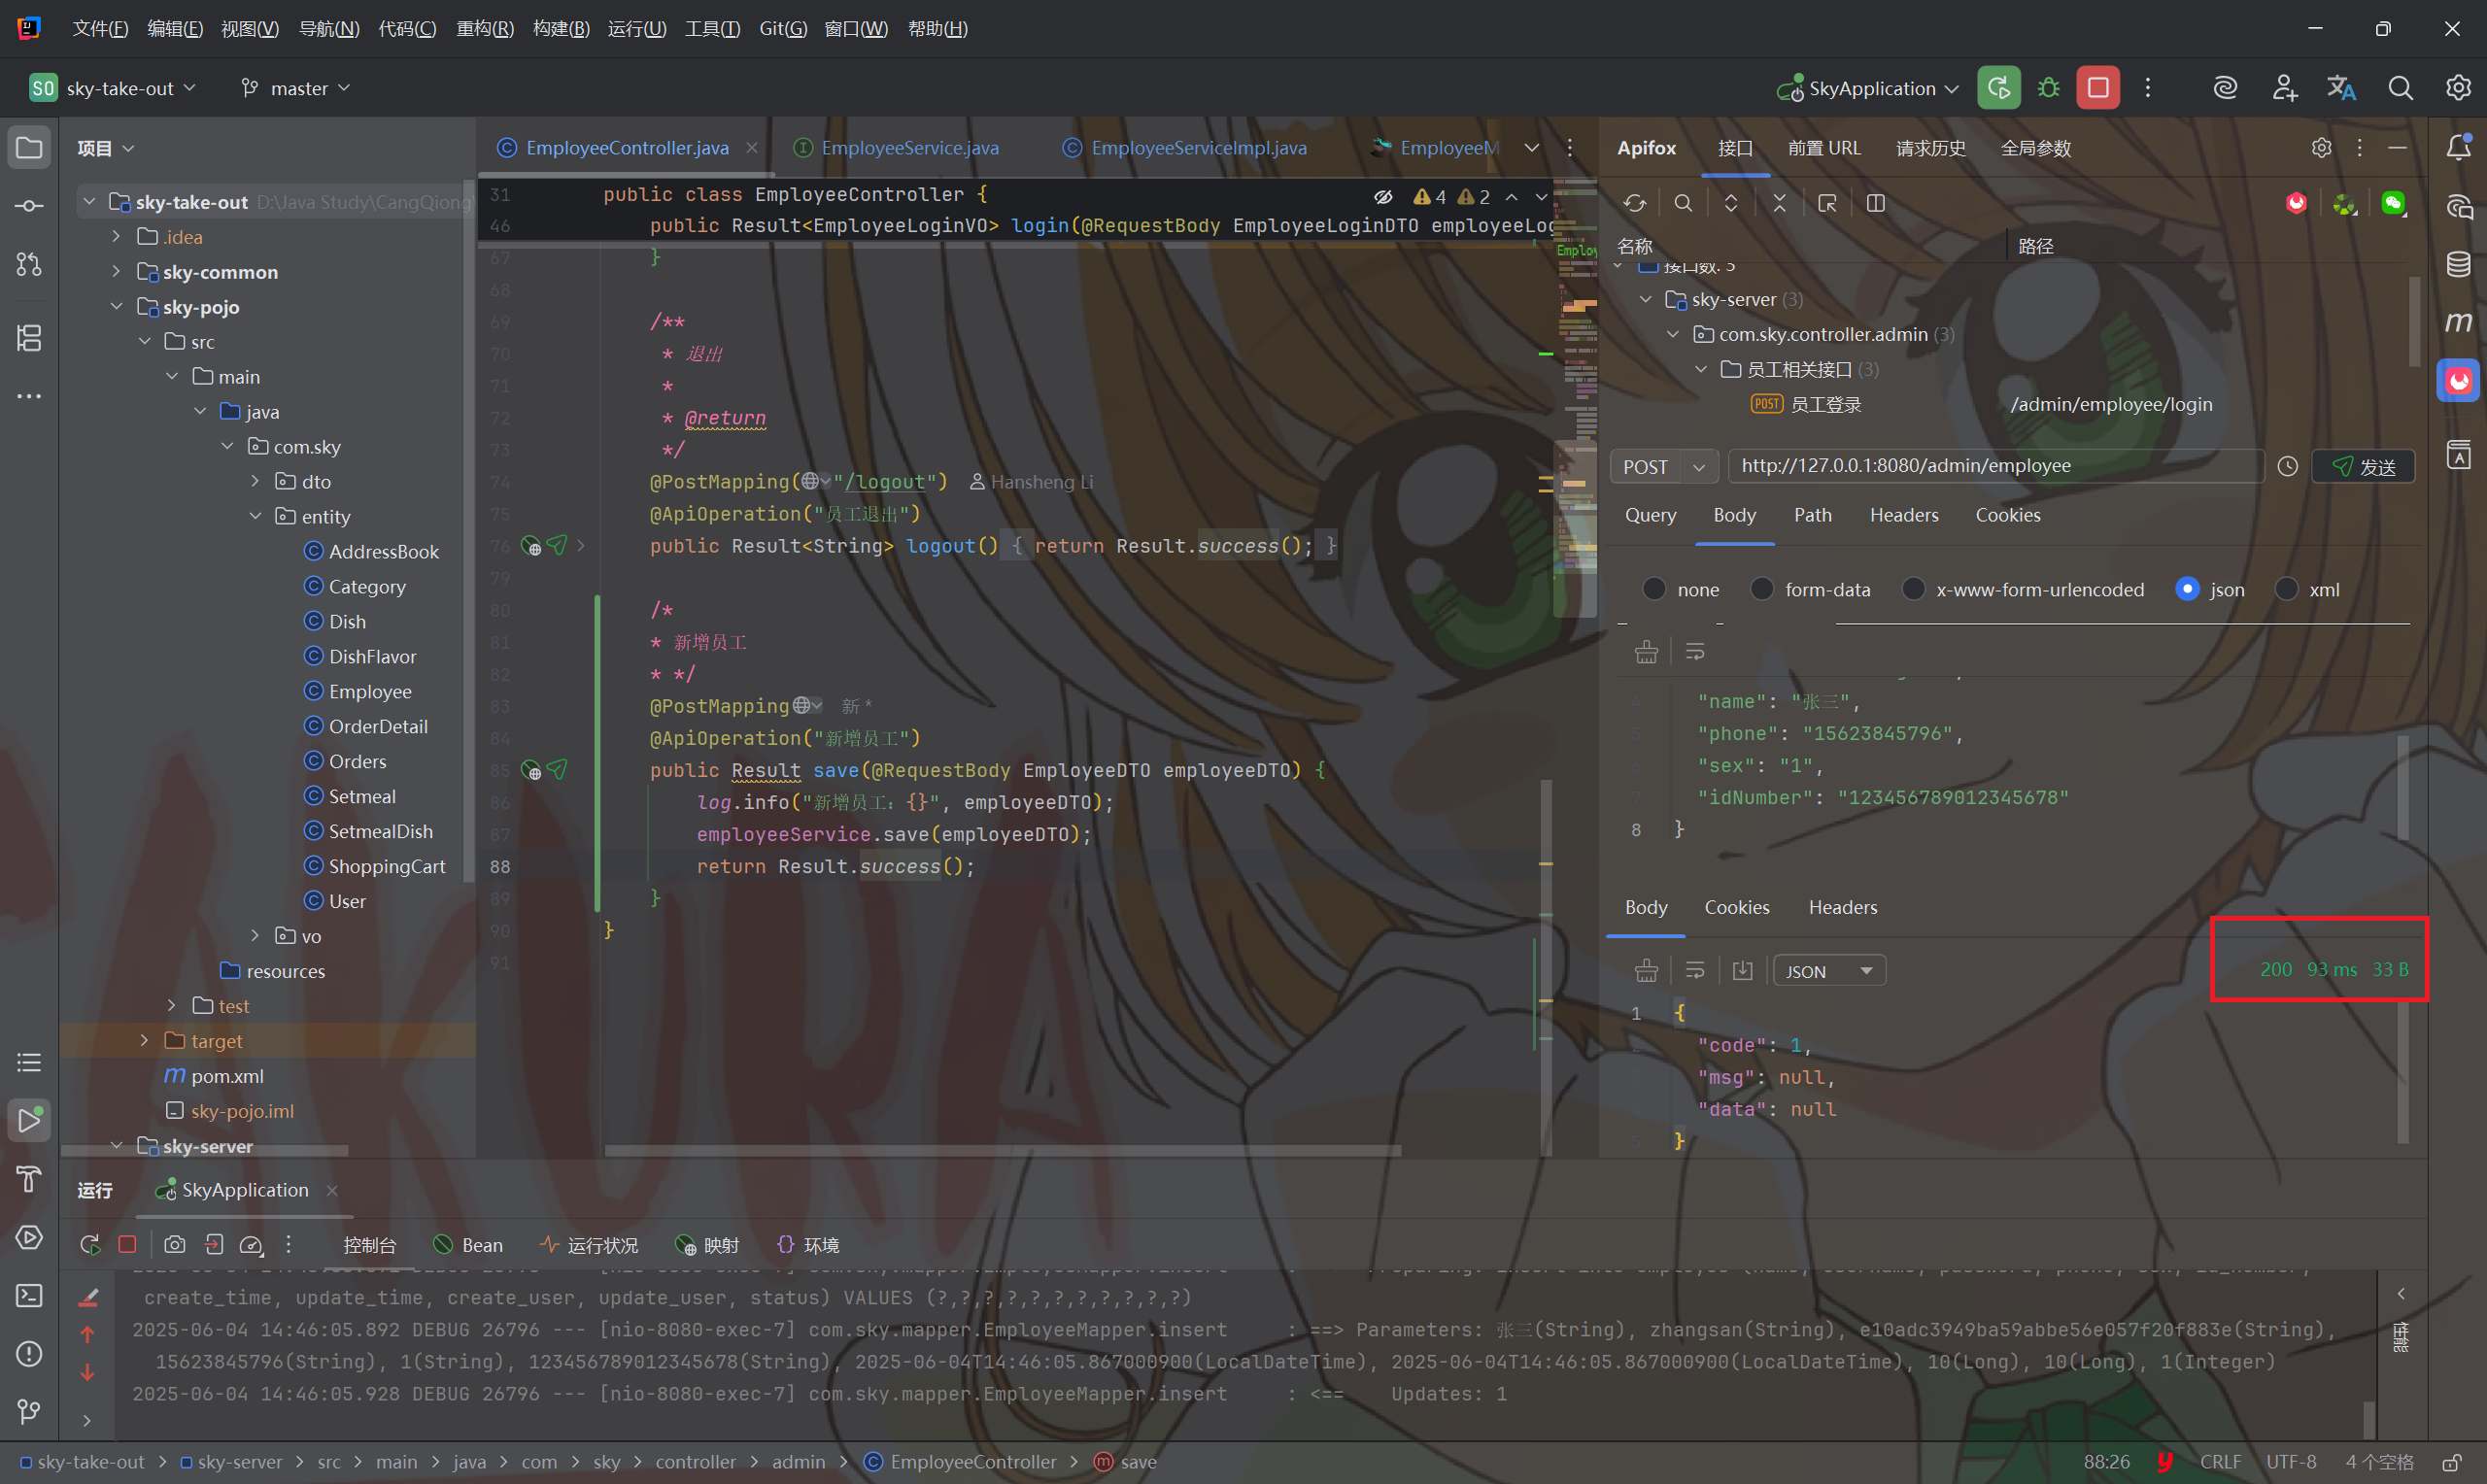This screenshot has width=2487, height=1484.
Task: Open the Maven tool window icon
Action: coord(2459,322)
